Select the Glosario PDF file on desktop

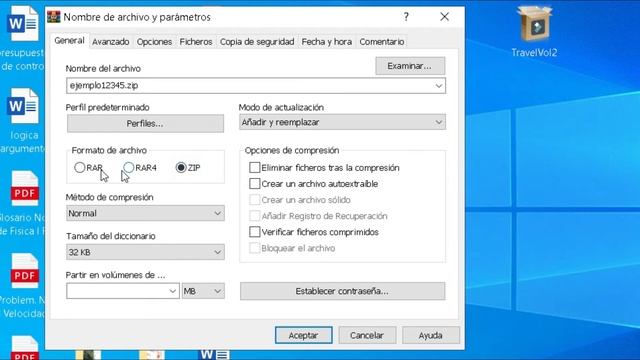tap(22, 203)
